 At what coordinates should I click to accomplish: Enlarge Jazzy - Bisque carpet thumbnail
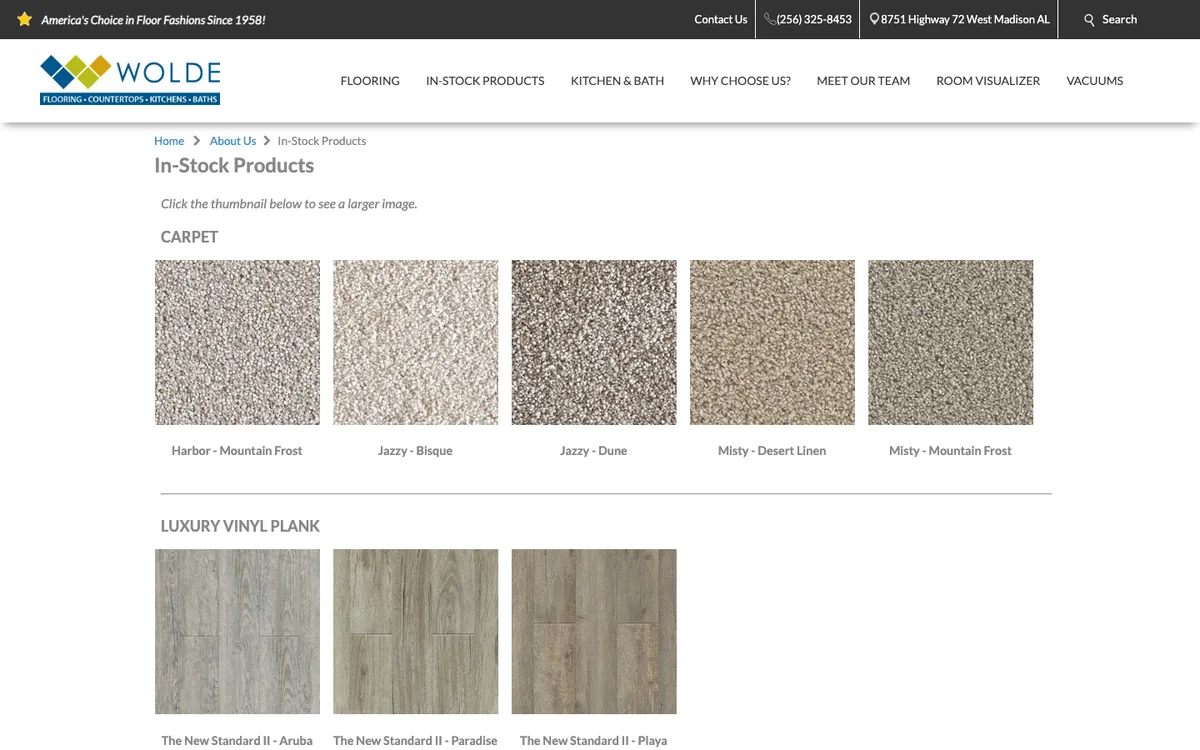415,343
